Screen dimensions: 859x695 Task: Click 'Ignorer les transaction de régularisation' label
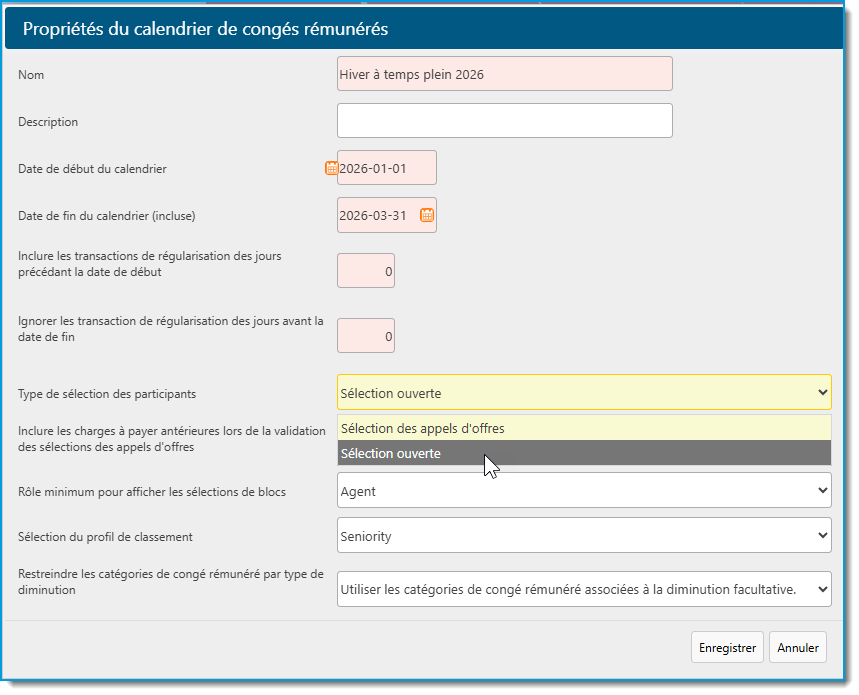click(x=171, y=329)
